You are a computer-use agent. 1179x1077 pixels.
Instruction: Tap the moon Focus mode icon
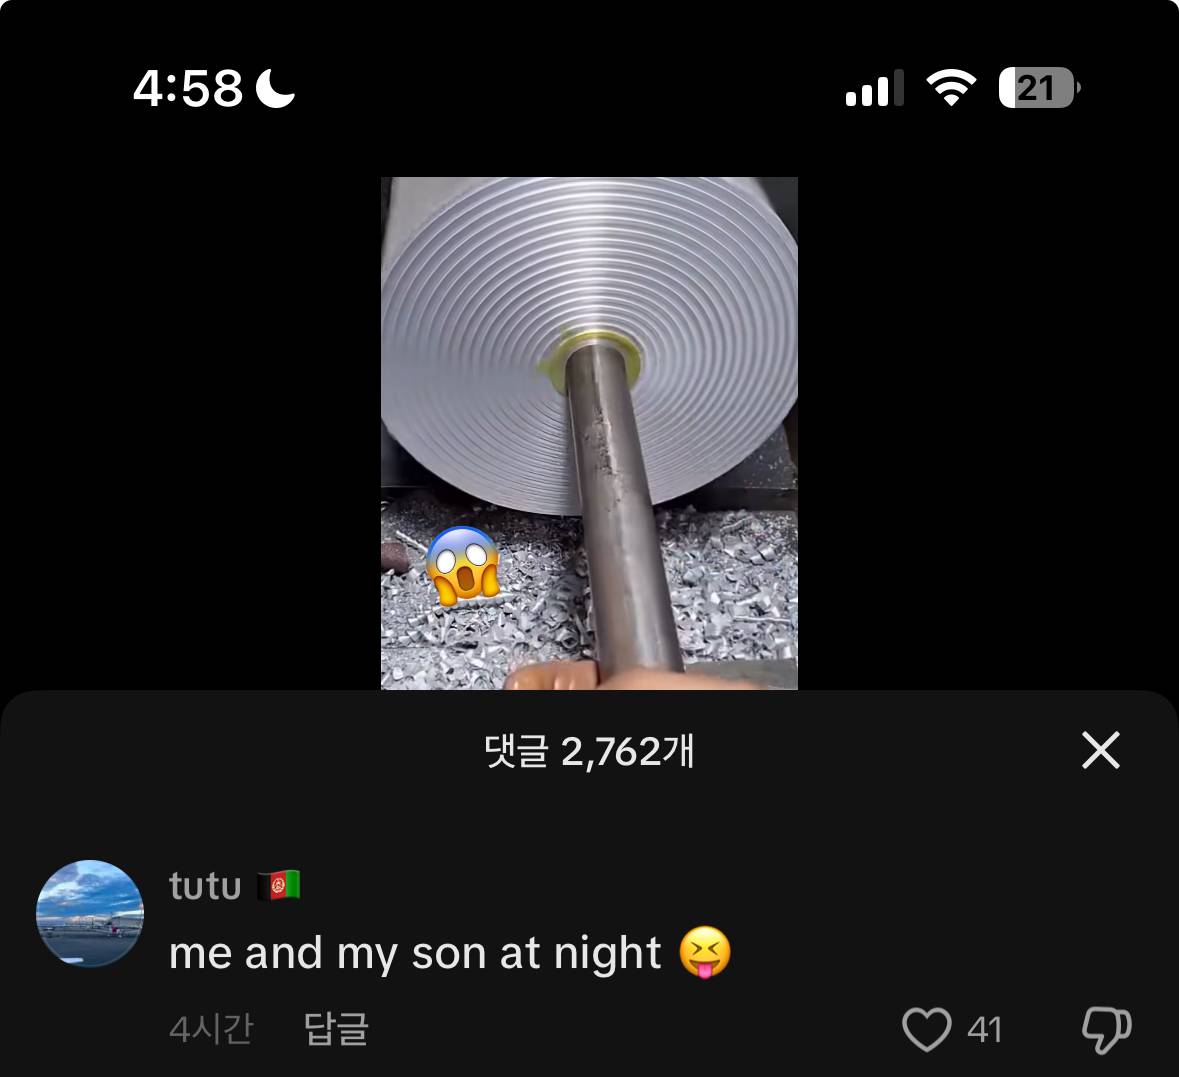[x=275, y=88]
